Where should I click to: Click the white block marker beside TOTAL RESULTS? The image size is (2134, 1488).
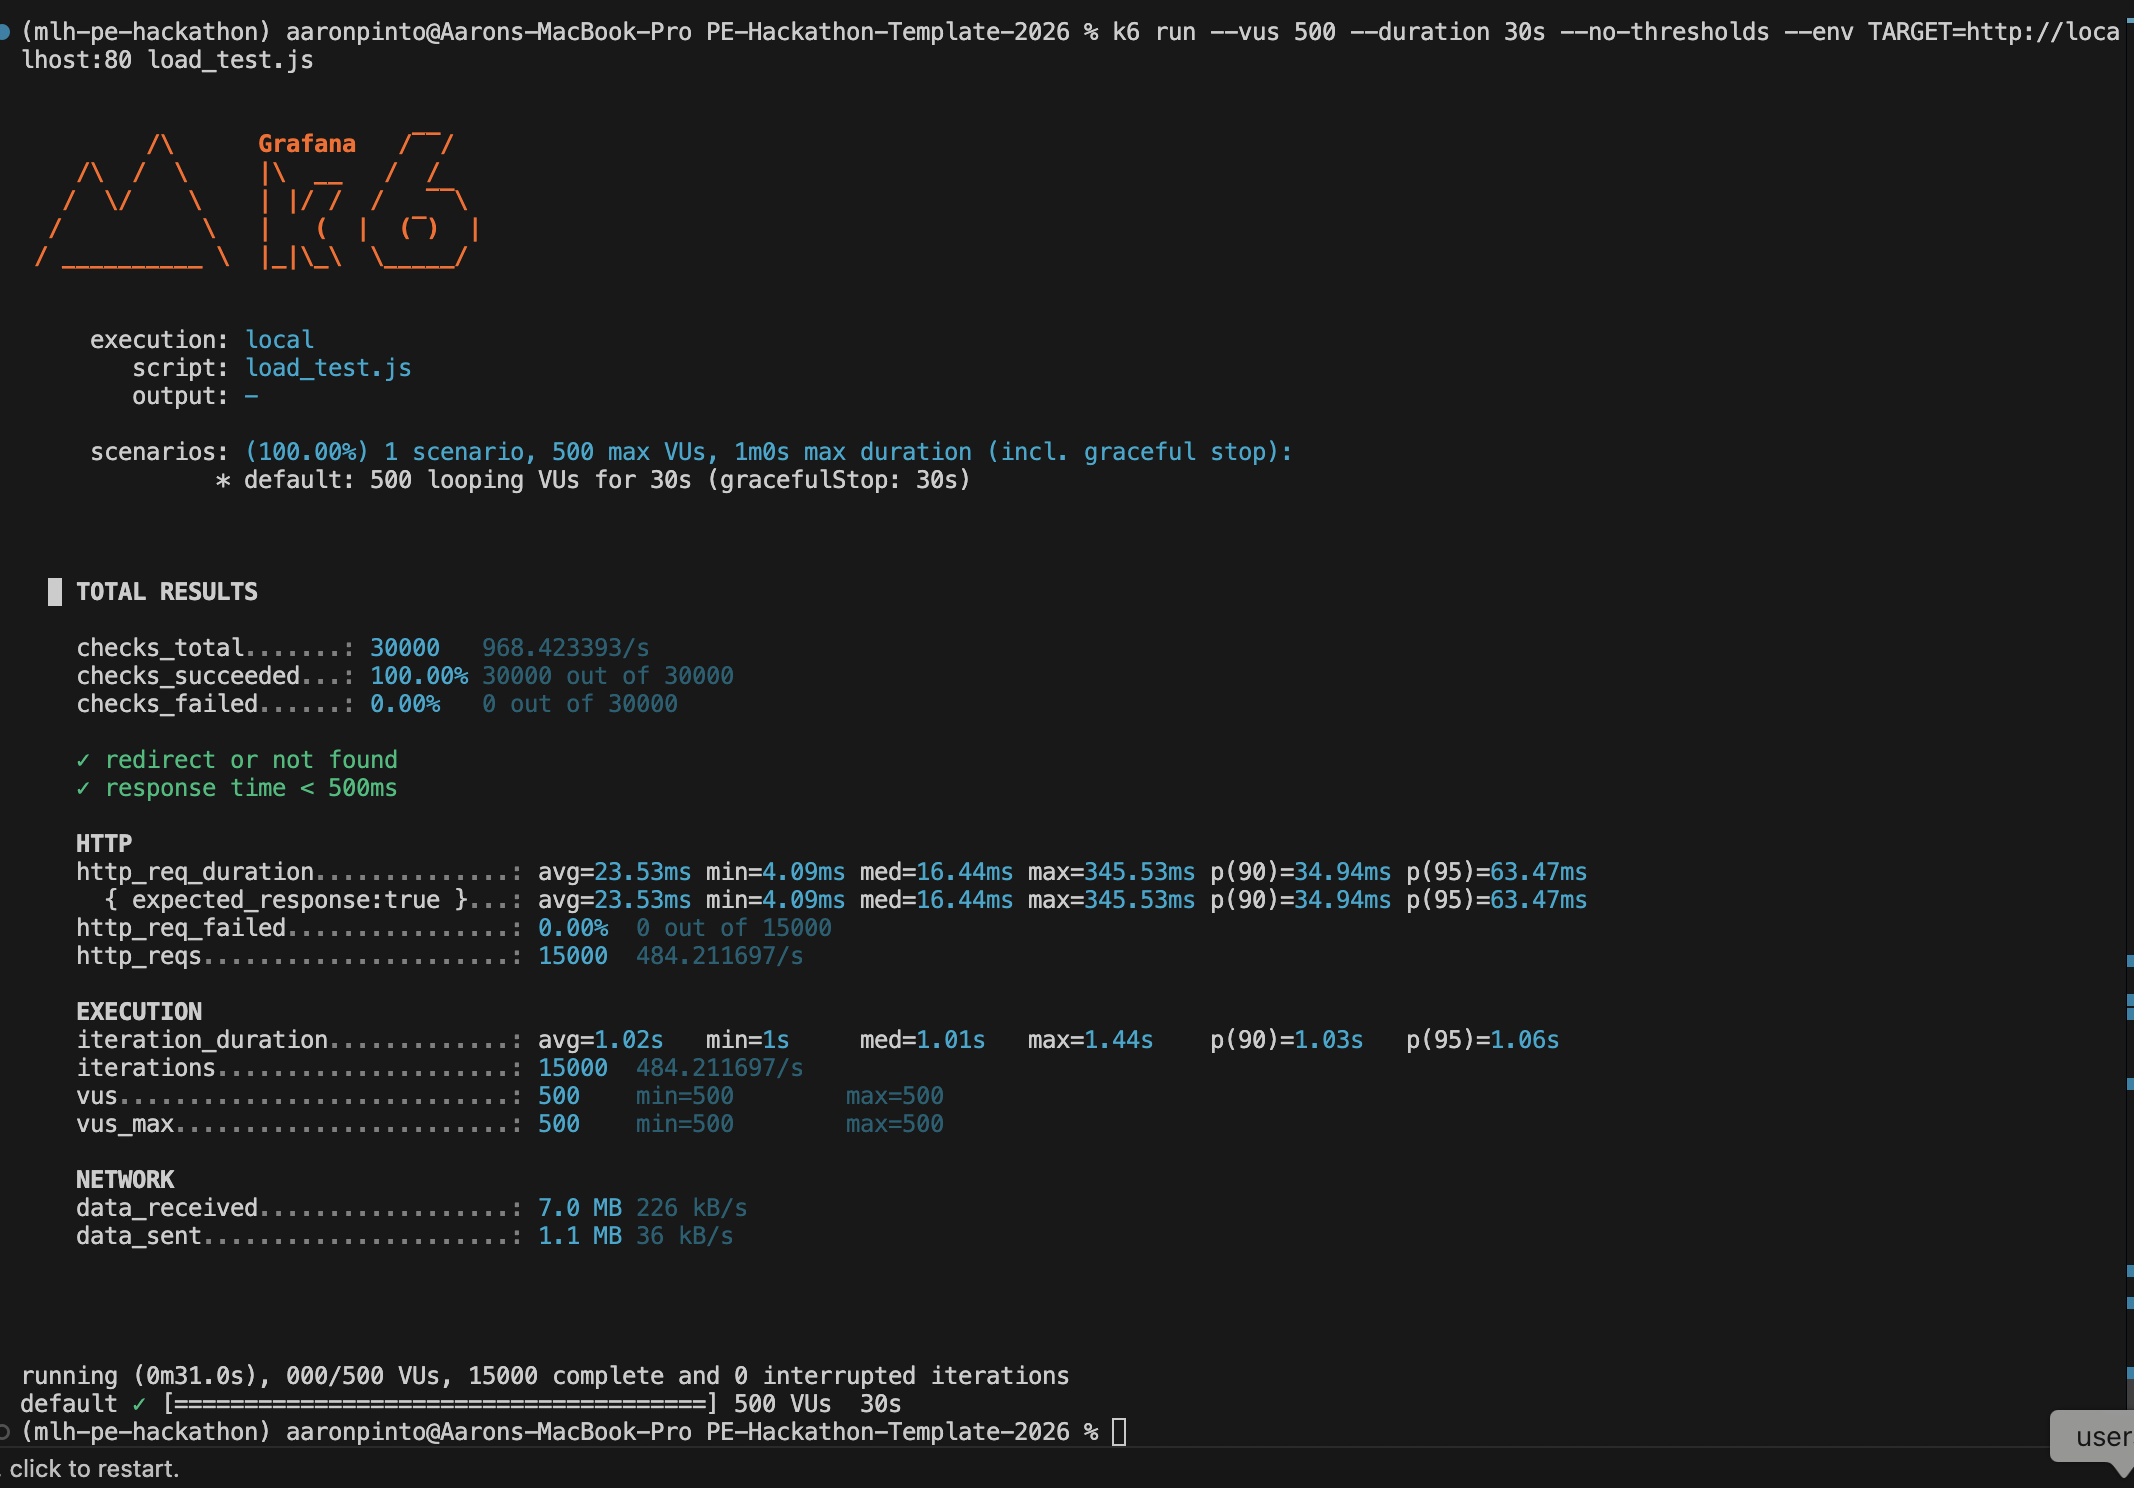click(x=55, y=592)
